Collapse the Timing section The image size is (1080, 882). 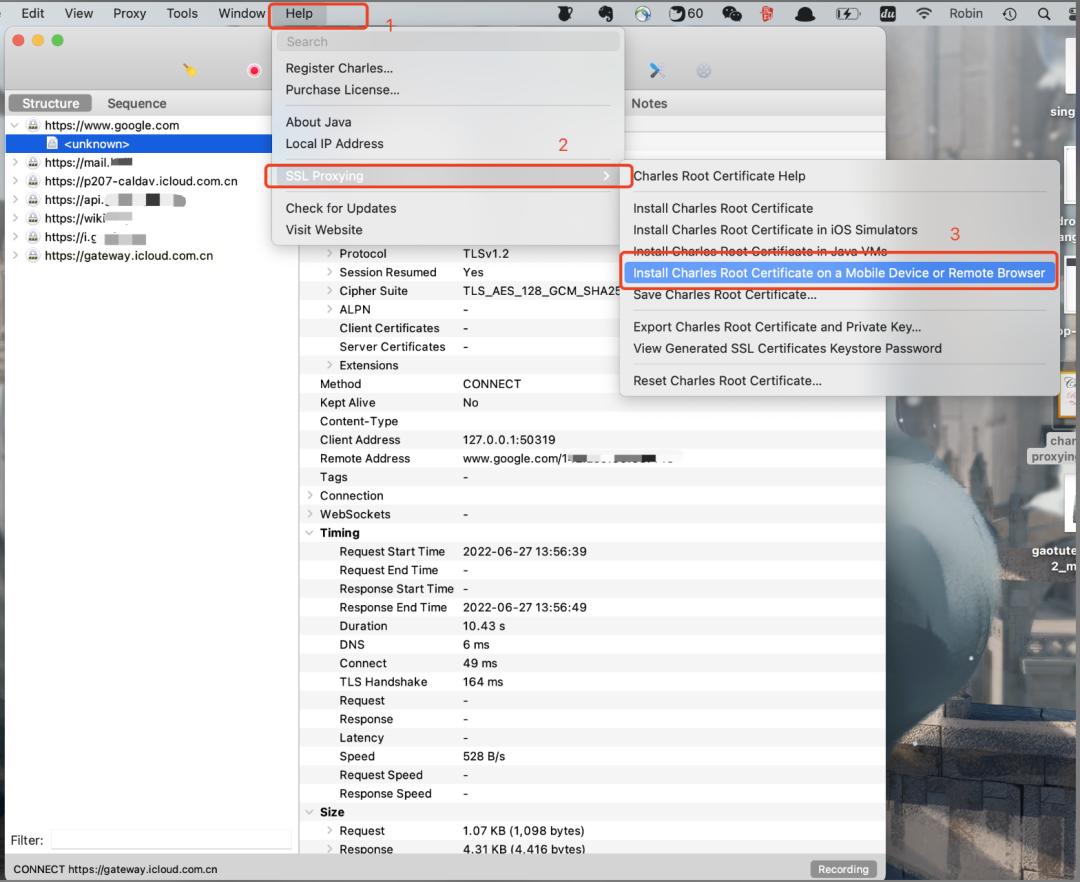pyautogui.click(x=310, y=533)
